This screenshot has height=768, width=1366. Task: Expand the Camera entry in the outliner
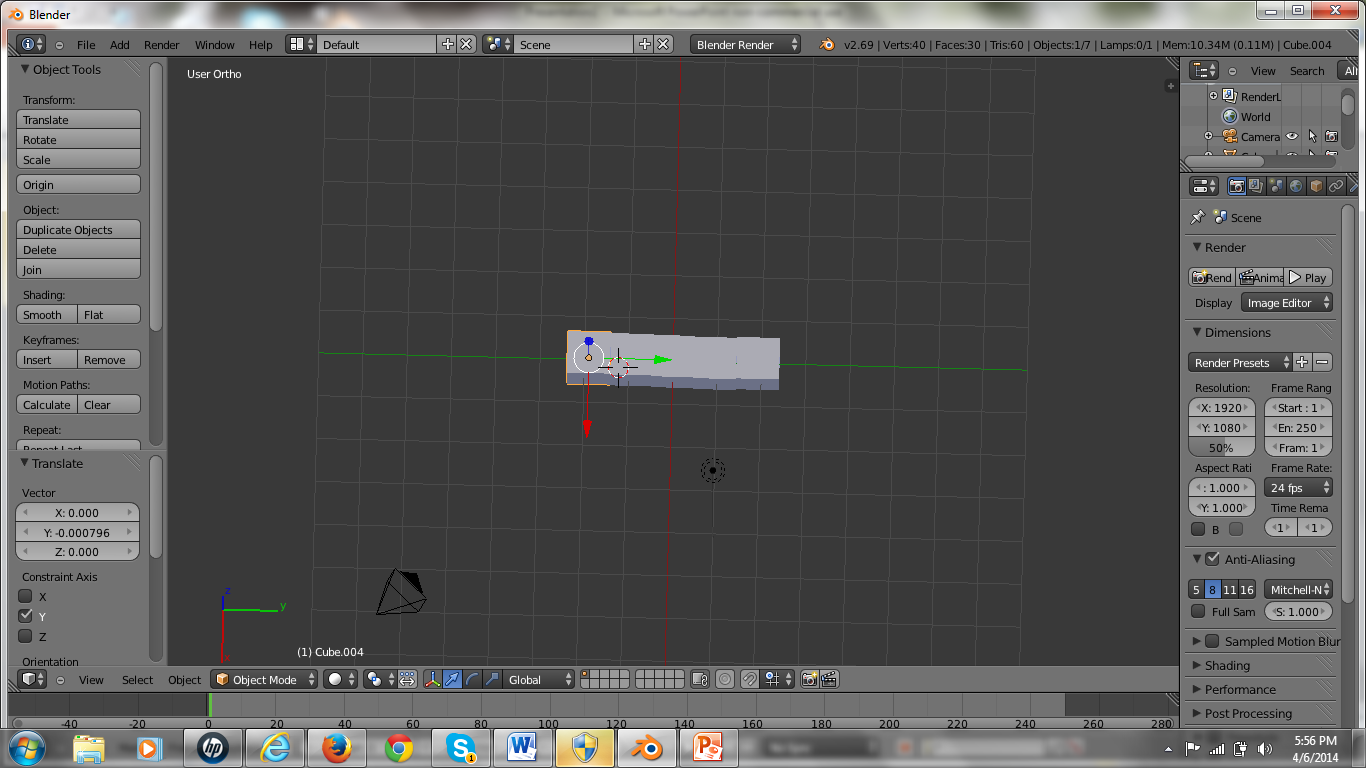pos(1209,137)
